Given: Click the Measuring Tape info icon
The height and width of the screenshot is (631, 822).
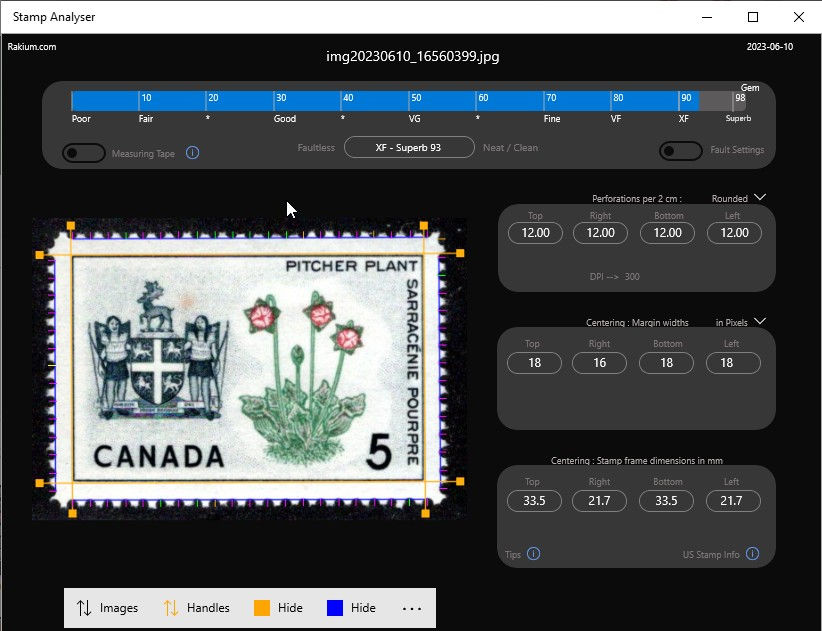Looking at the screenshot, I should (192, 153).
